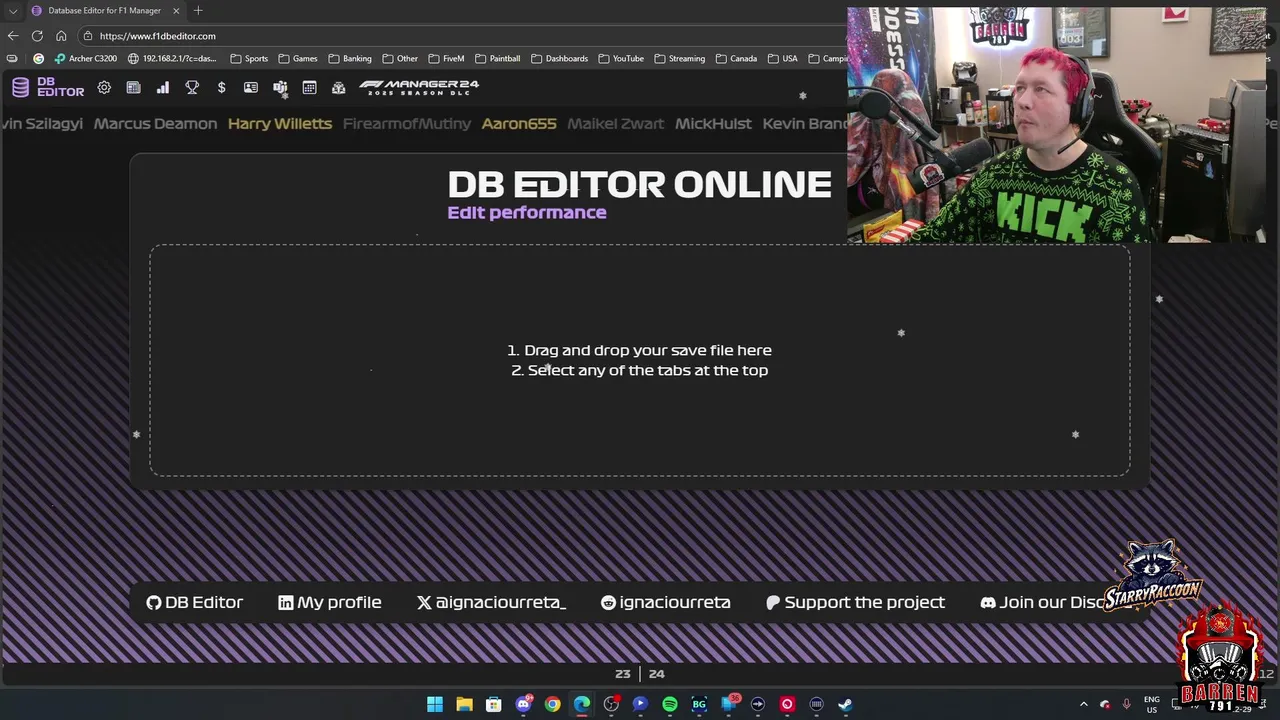Image resolution: width=1280 pixels, height=720 pixels.
Task: Open the YouTube bookmarks folder
Action: point(621,58)
